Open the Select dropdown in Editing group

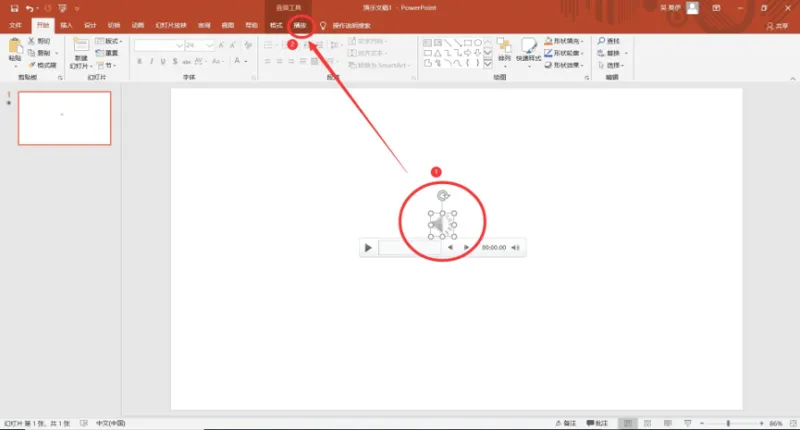611,65
